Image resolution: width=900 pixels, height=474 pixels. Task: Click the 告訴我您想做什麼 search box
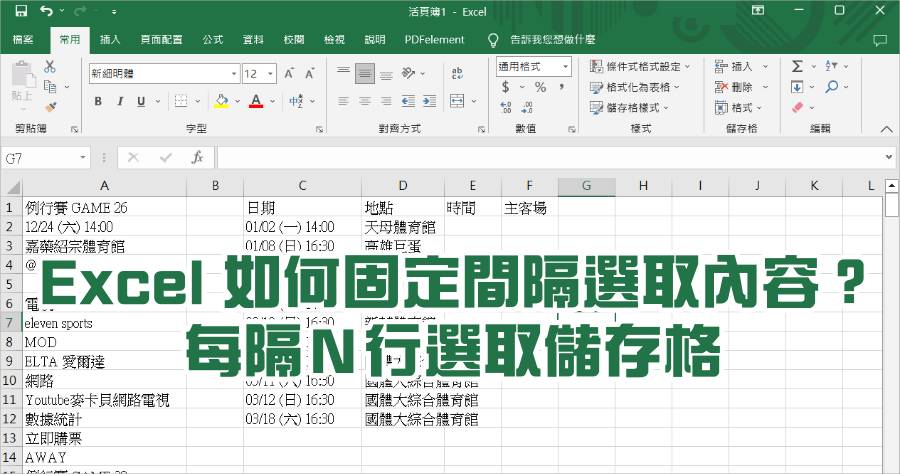tap(552, 40)
